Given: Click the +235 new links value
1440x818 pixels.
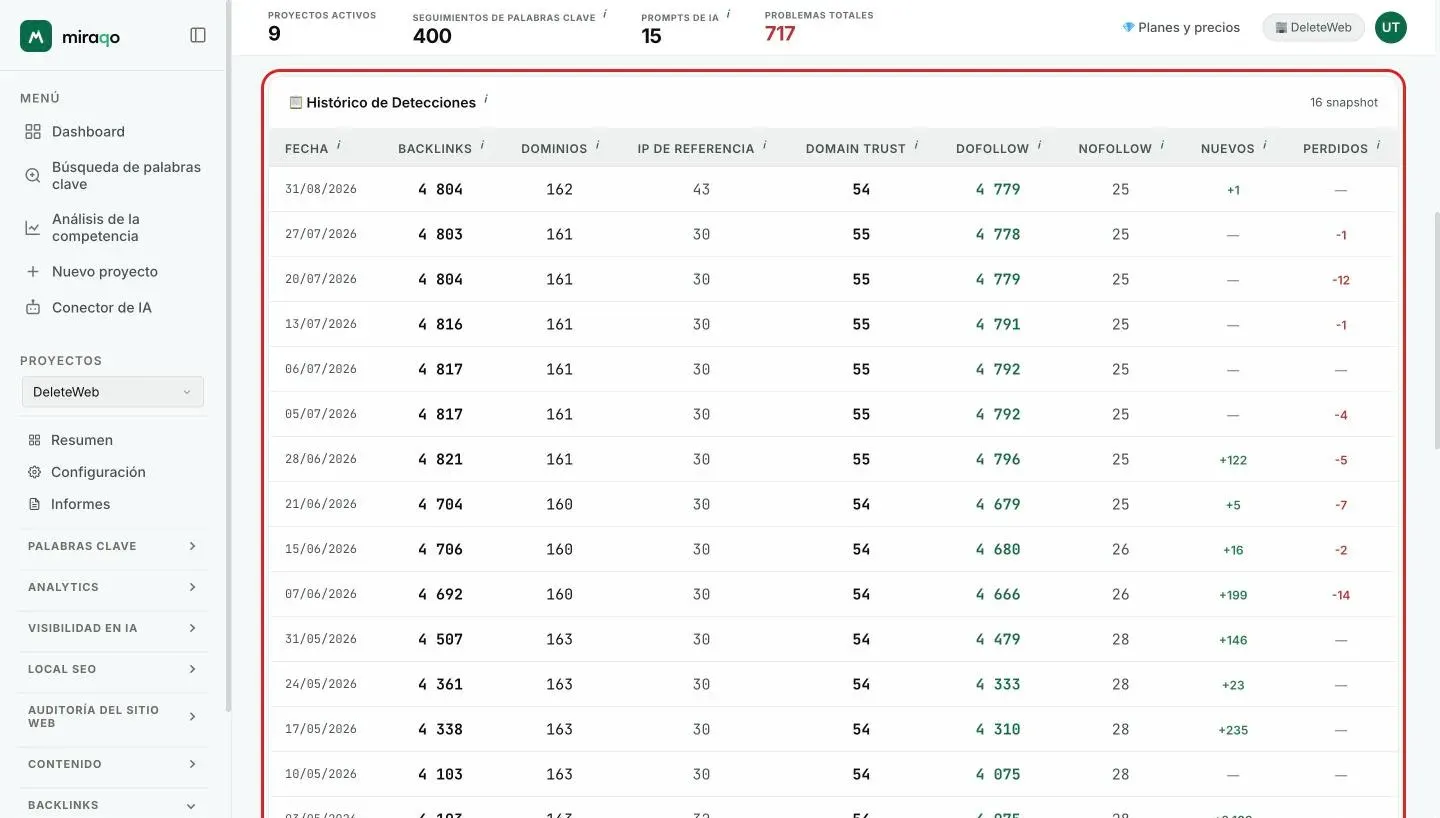Looking at the screenshot, I should tap(1233, 730).
